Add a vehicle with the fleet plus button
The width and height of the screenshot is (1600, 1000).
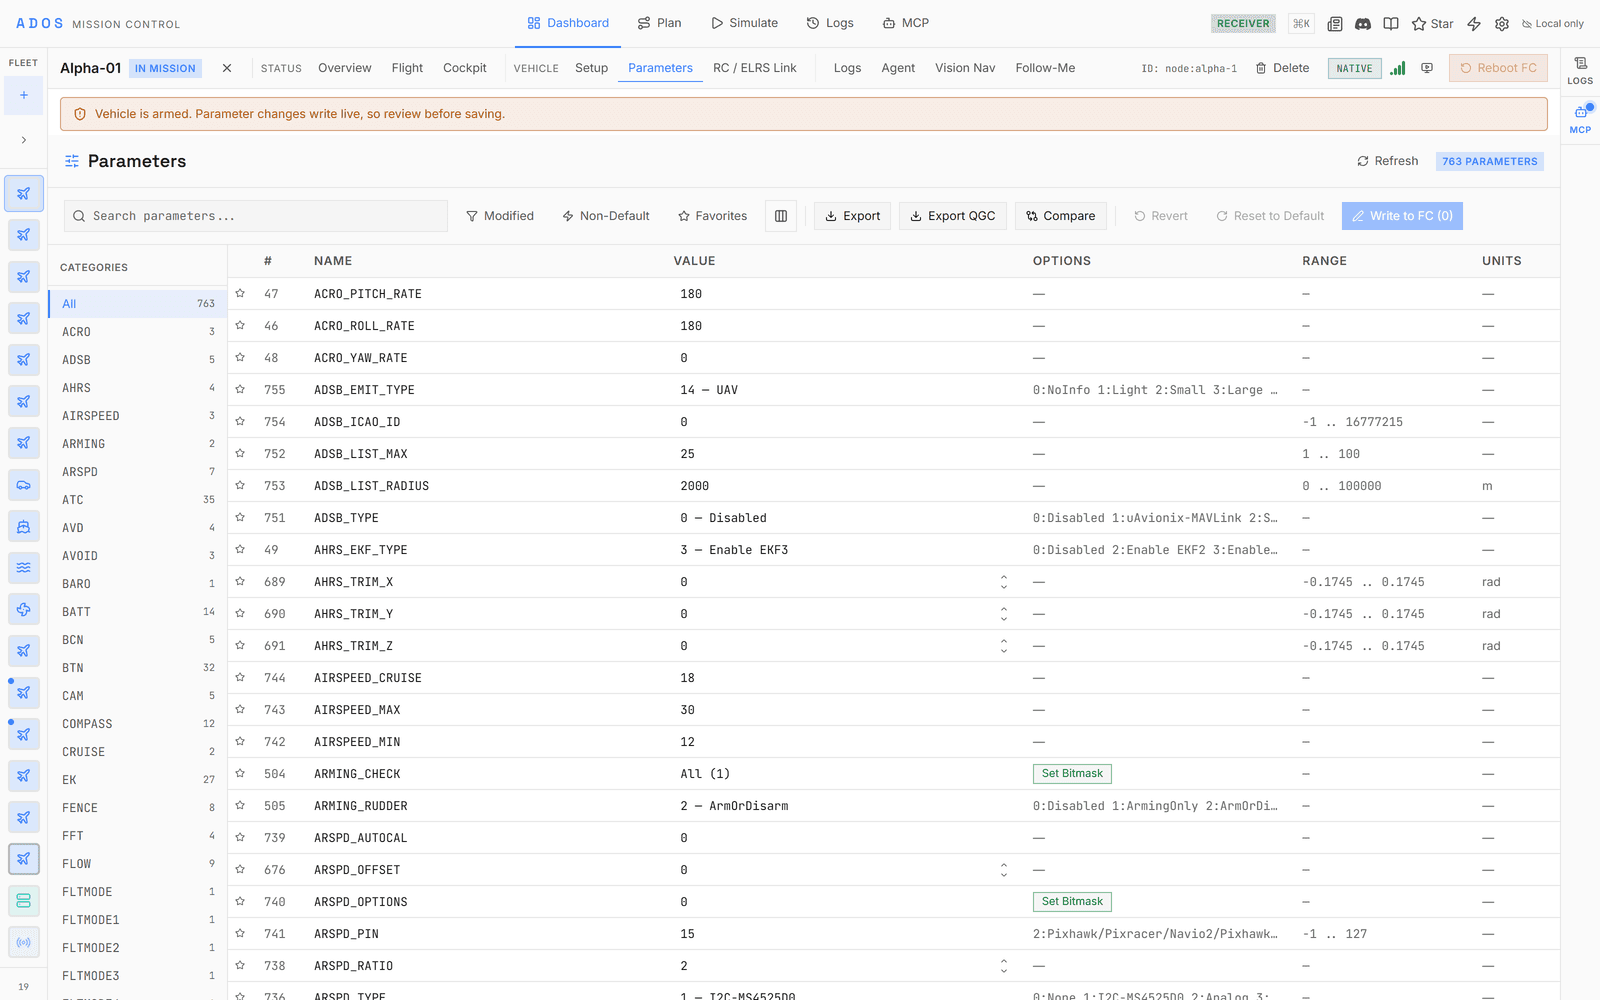[x=24, y=96]
